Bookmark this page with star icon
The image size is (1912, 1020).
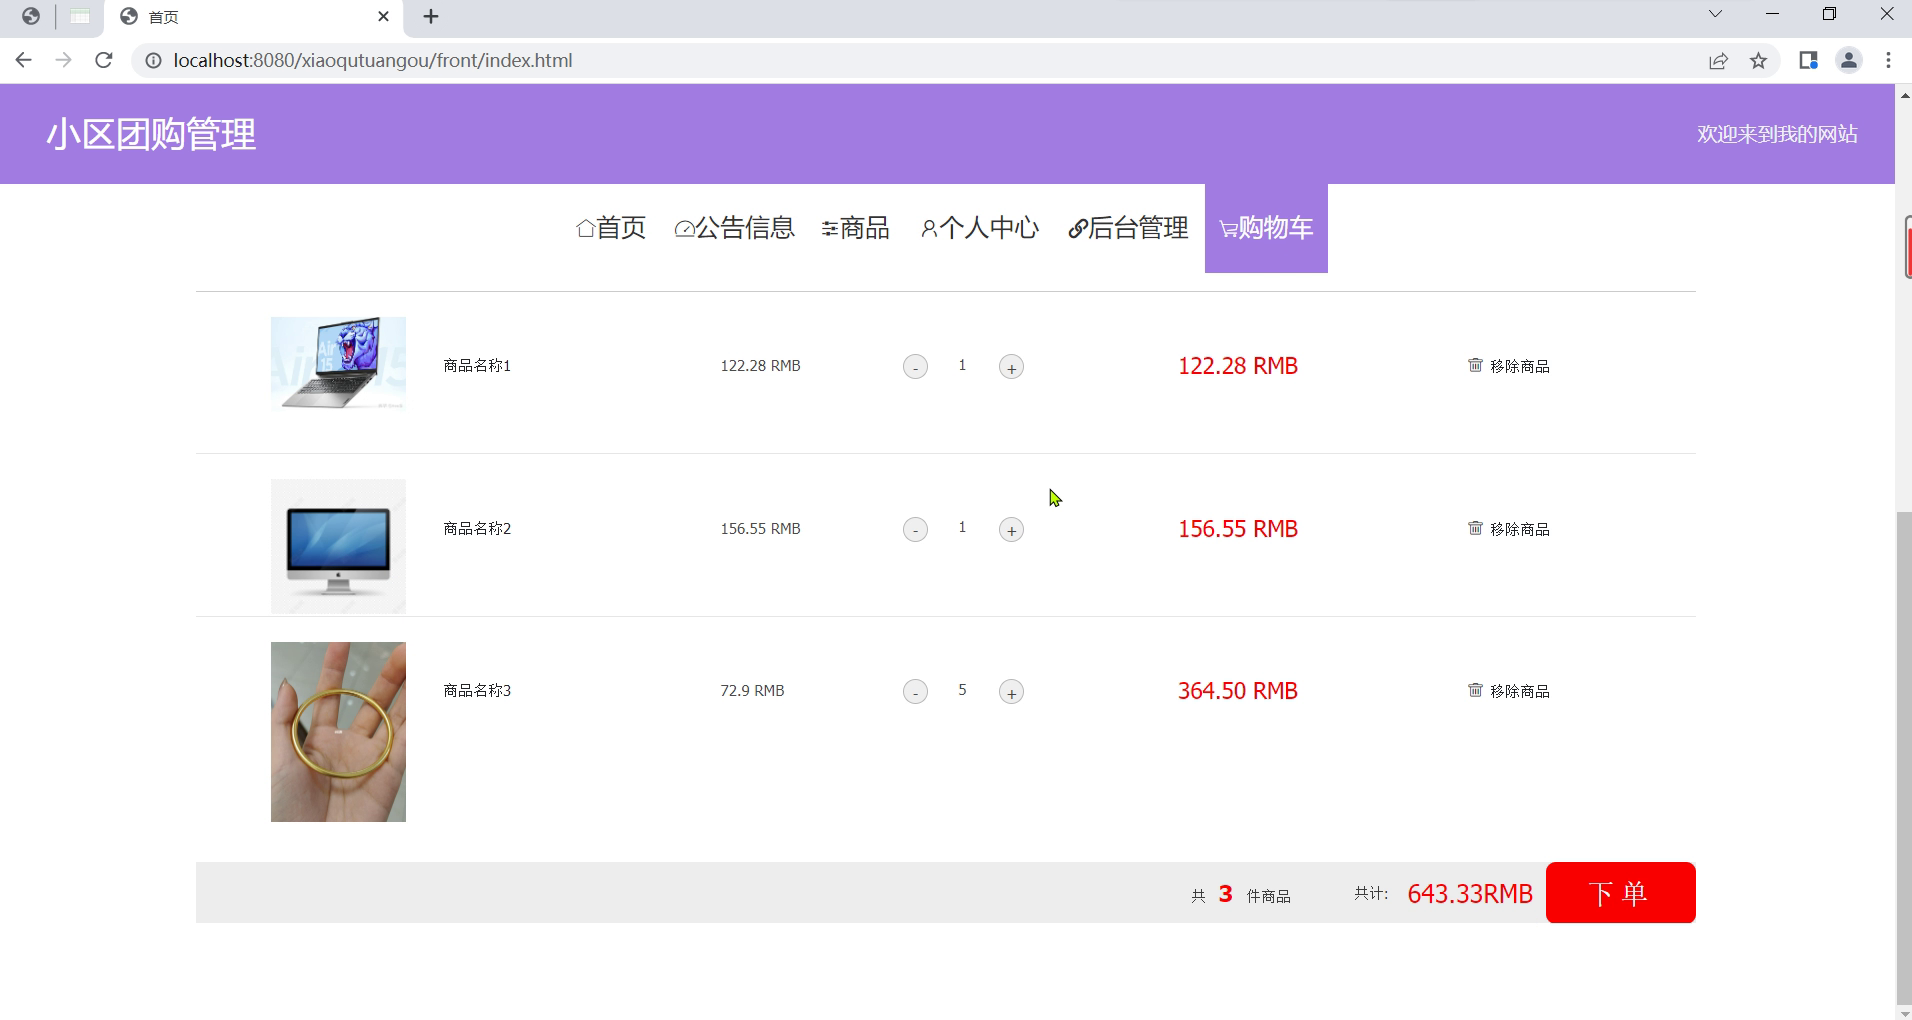1758,61
